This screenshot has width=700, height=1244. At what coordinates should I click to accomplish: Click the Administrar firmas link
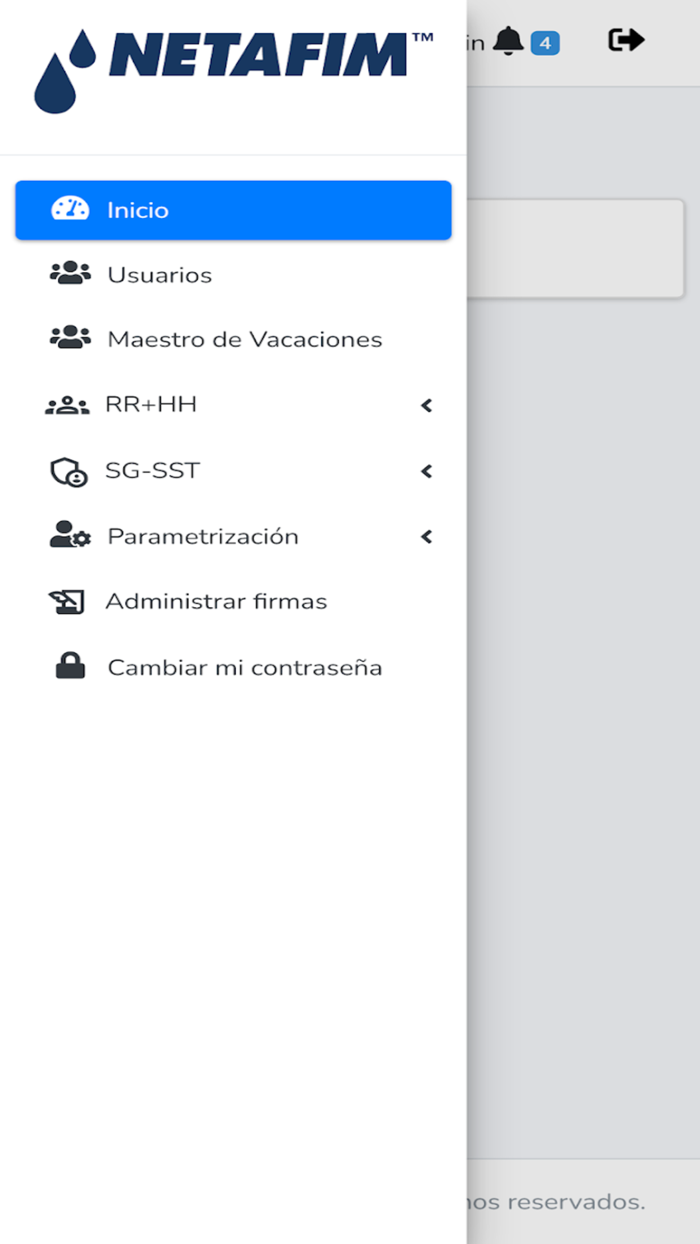pyautogui.click(x=217, y=601)
